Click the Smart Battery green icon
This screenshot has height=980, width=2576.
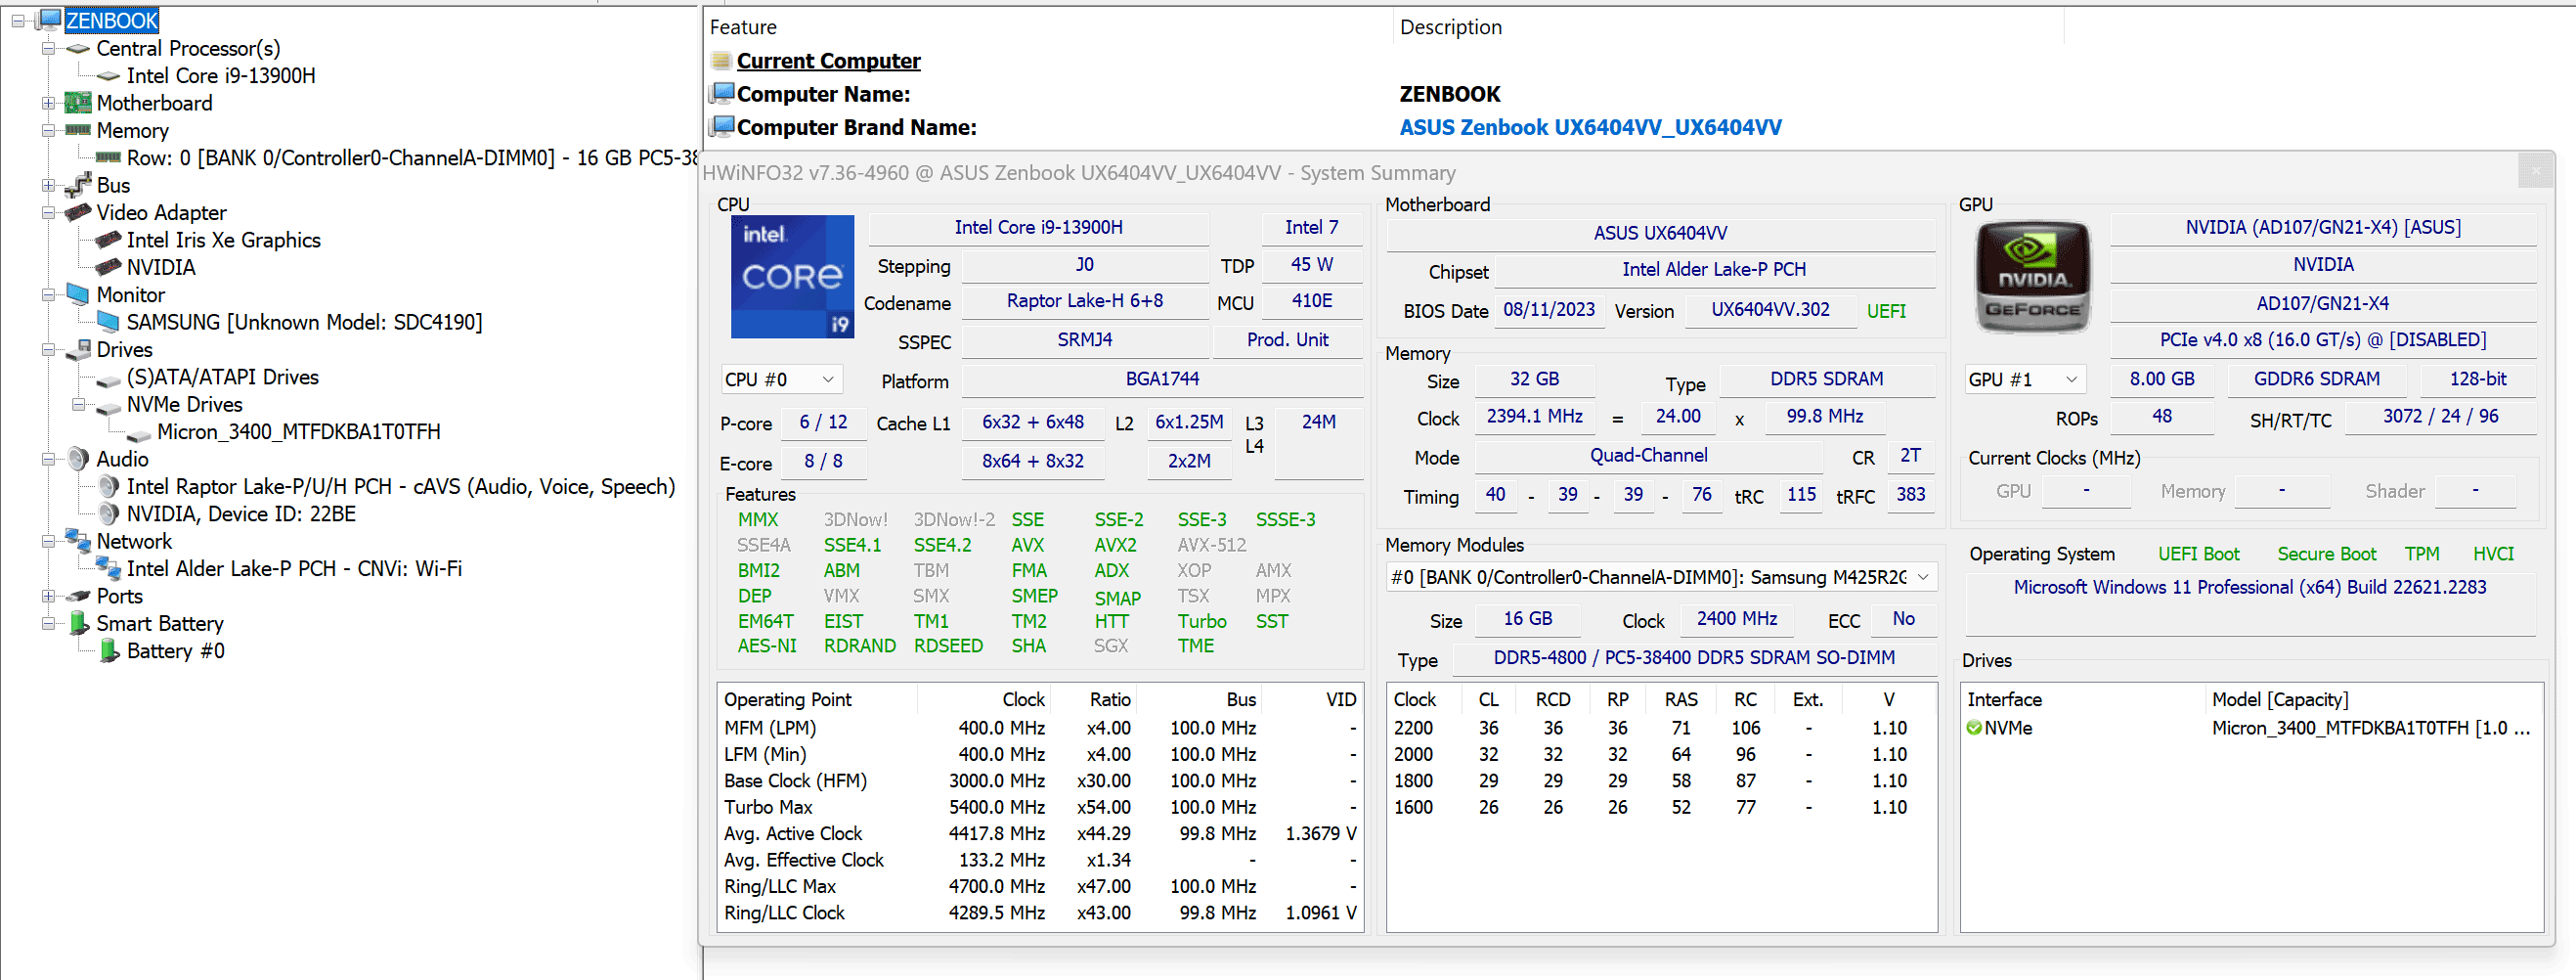(x=80, y=624)
